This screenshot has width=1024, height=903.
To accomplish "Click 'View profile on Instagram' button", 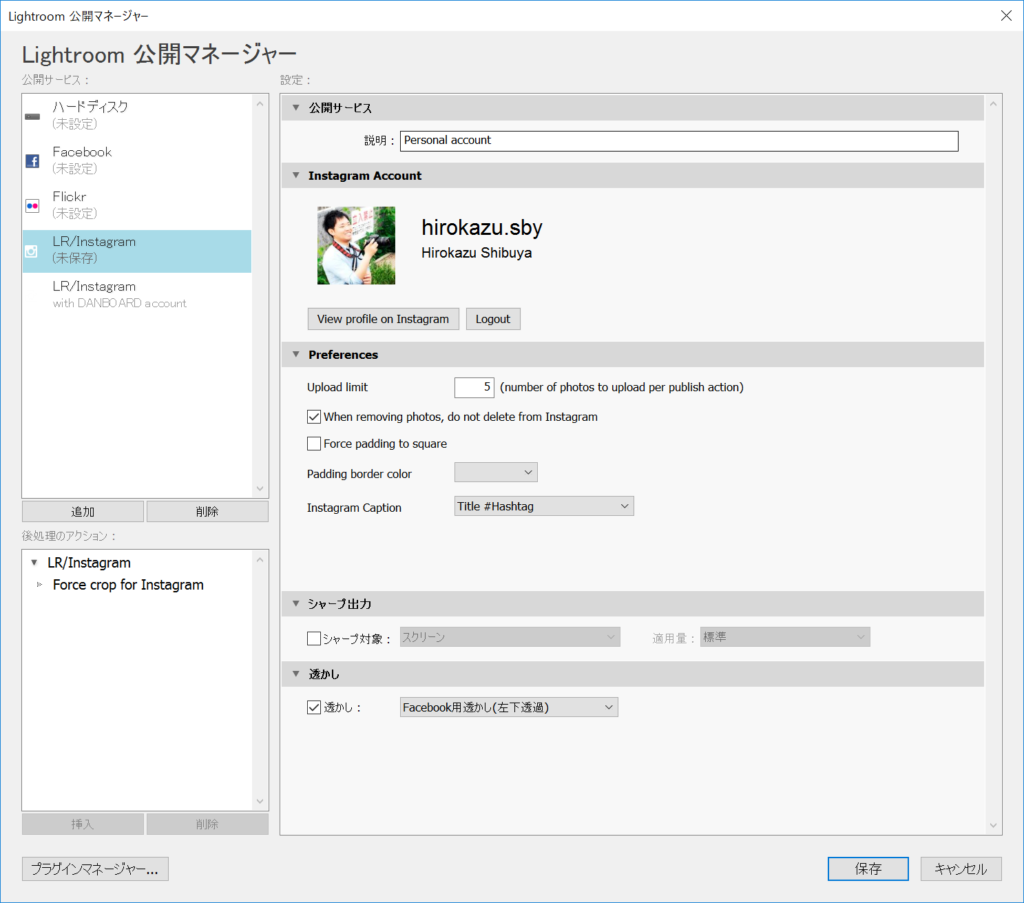I will click(383, 319).
